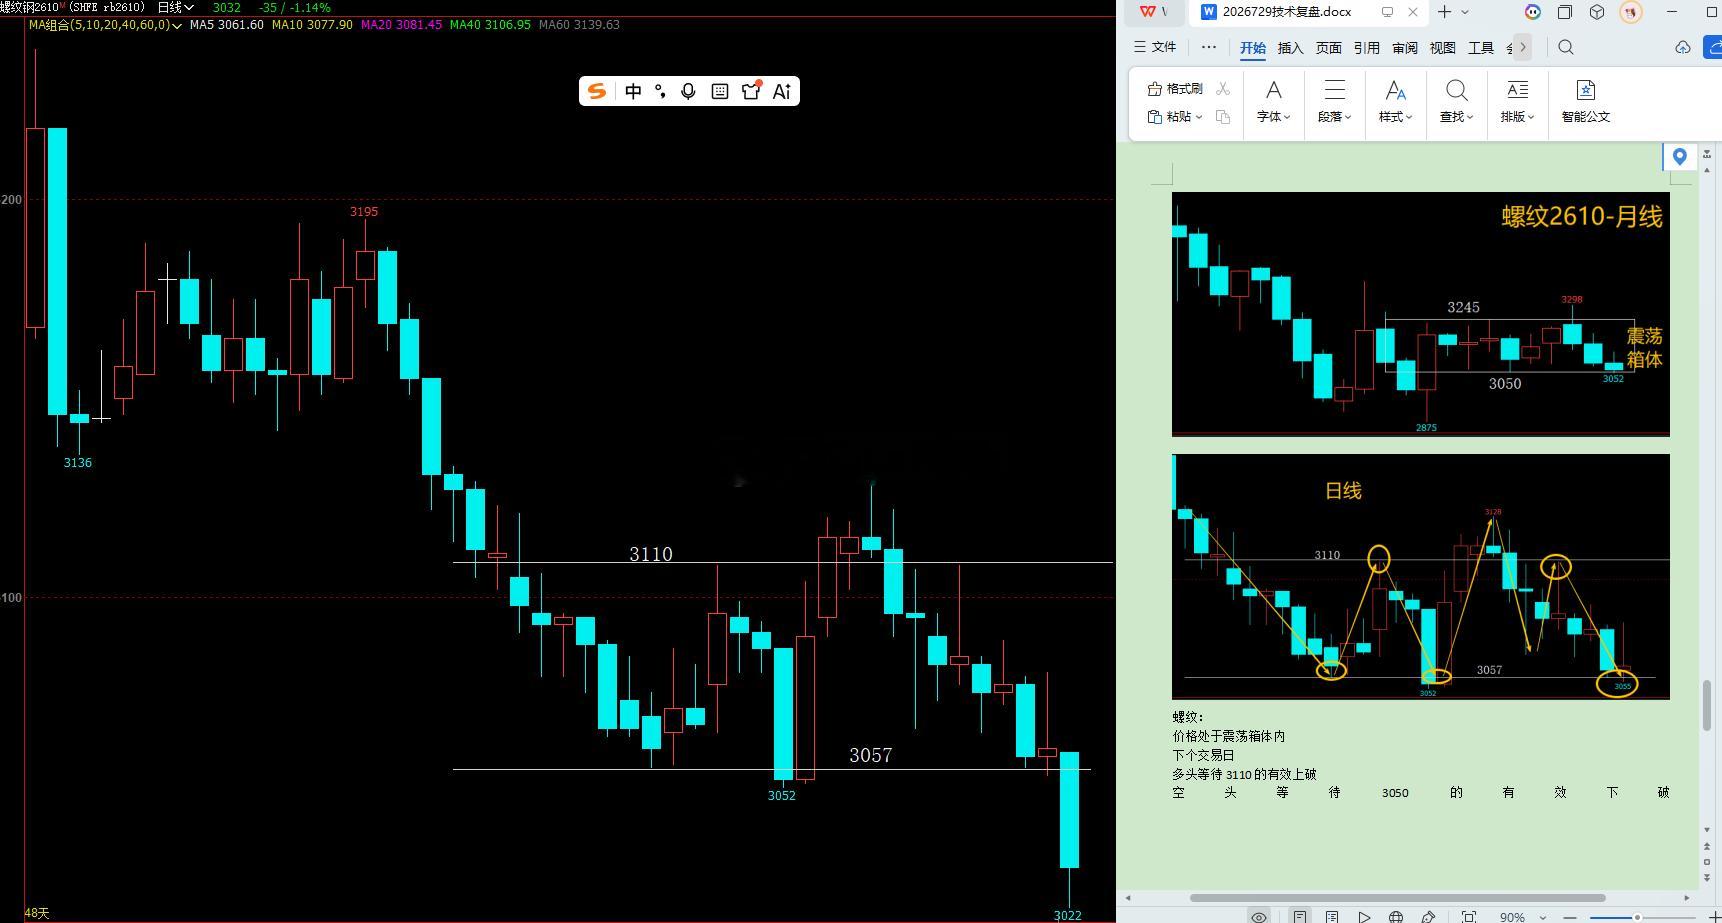
Task: Open the 样式 styles dropdown
Action: tap(1396, 102)
